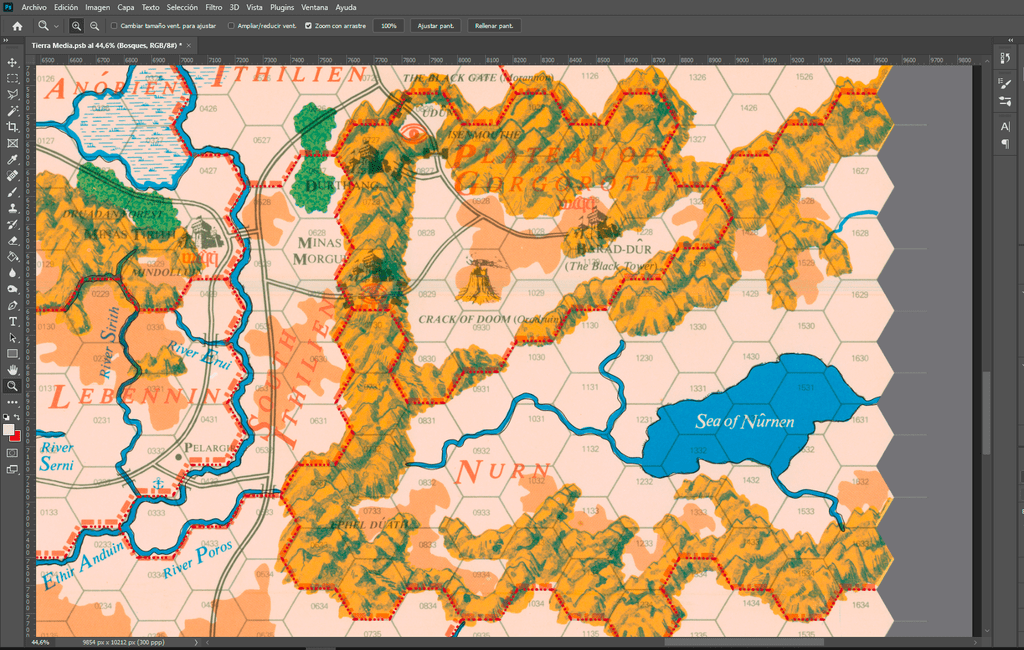This screenshot has width=1024, height=650.
Task: Swap foreground and background colors
Action: click(18, 416)
